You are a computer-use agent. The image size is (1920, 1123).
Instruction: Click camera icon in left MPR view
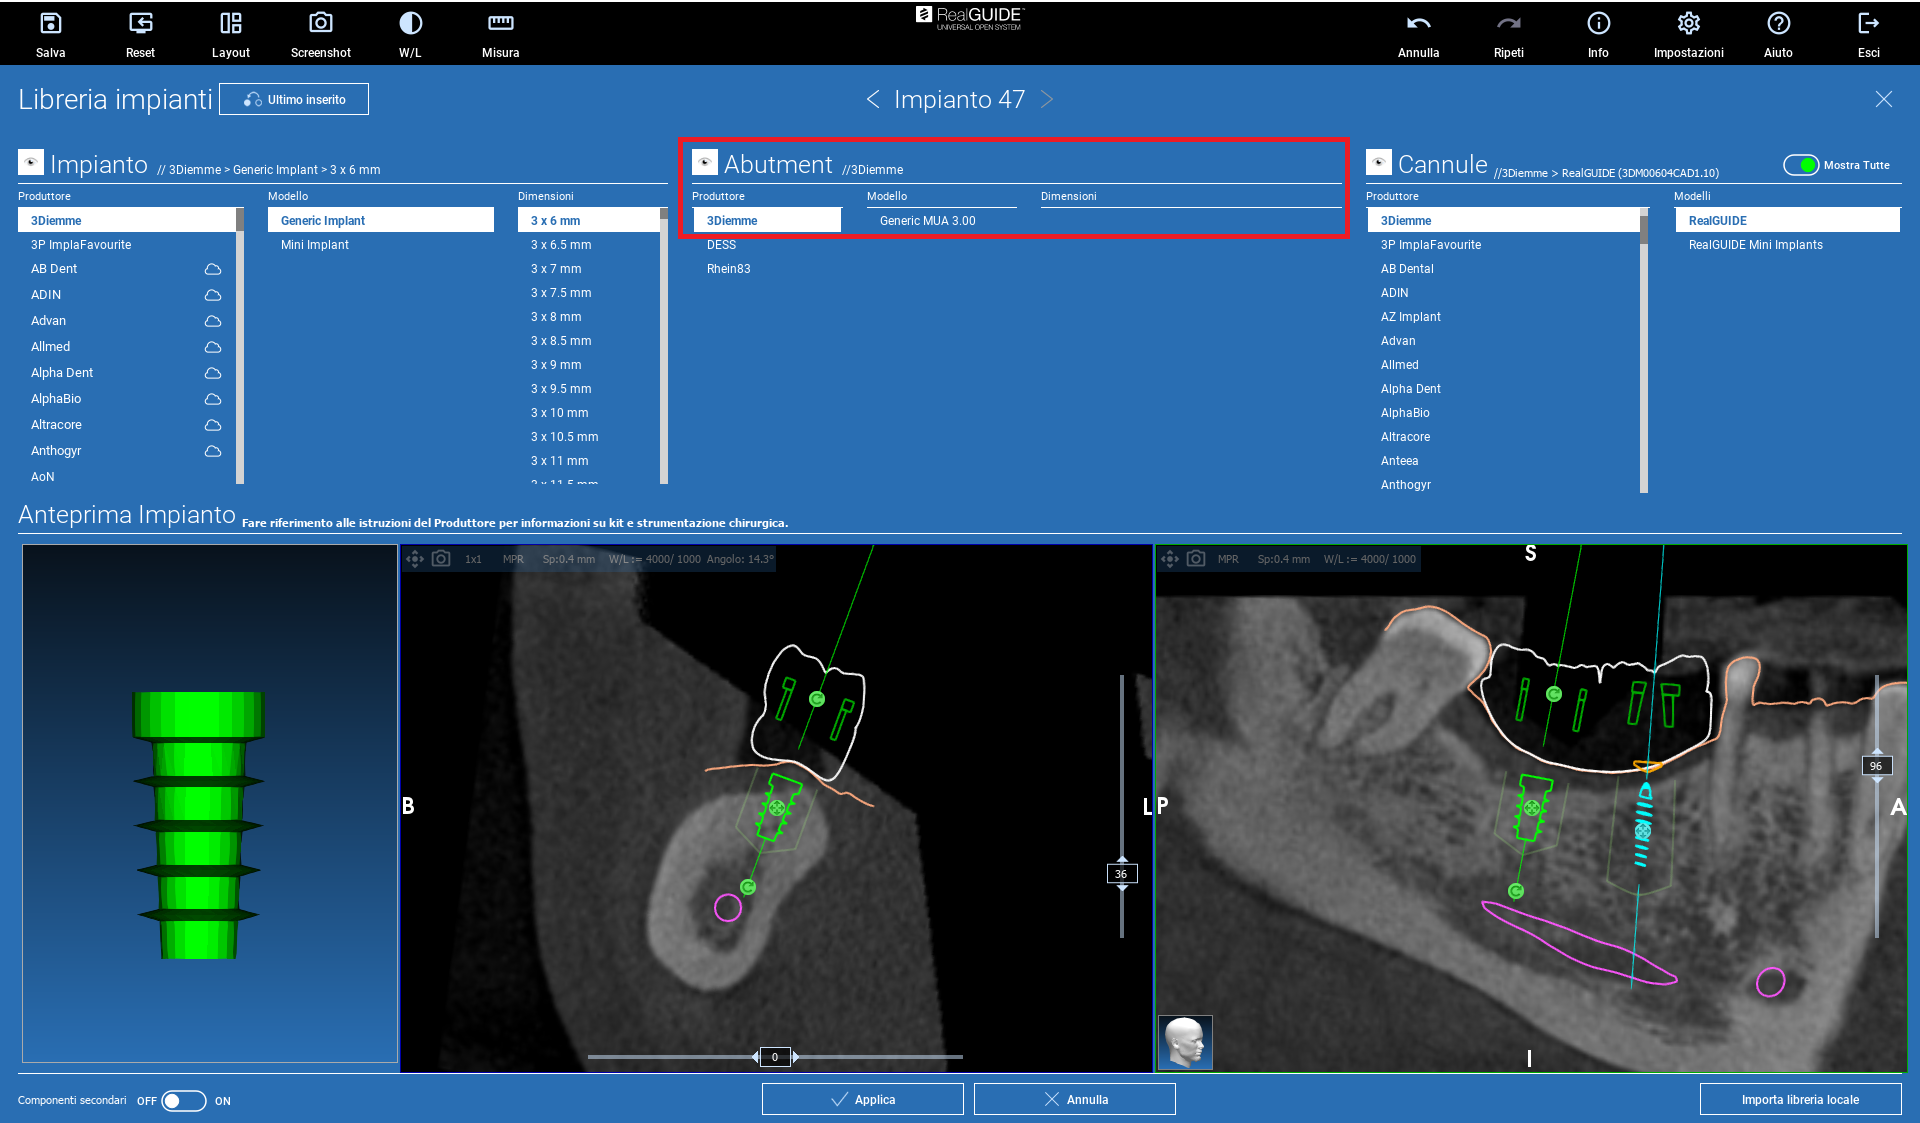pyautogui.click(x=441, y=558)
